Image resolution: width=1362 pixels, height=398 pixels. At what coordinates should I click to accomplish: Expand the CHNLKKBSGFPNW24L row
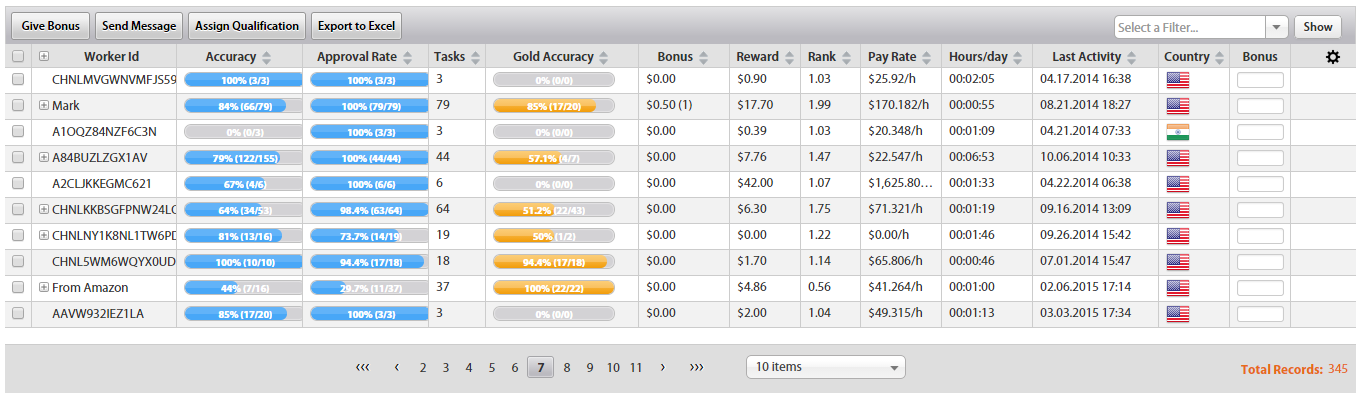point(44,209)
